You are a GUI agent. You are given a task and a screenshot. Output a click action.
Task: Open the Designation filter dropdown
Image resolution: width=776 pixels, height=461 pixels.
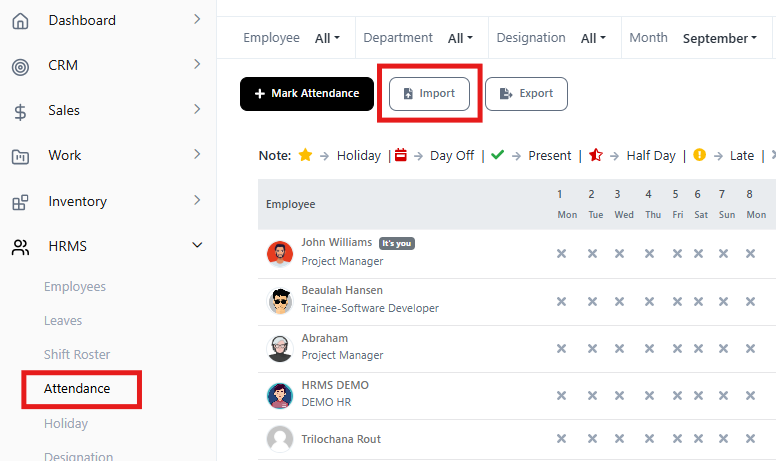pos(593,38)
